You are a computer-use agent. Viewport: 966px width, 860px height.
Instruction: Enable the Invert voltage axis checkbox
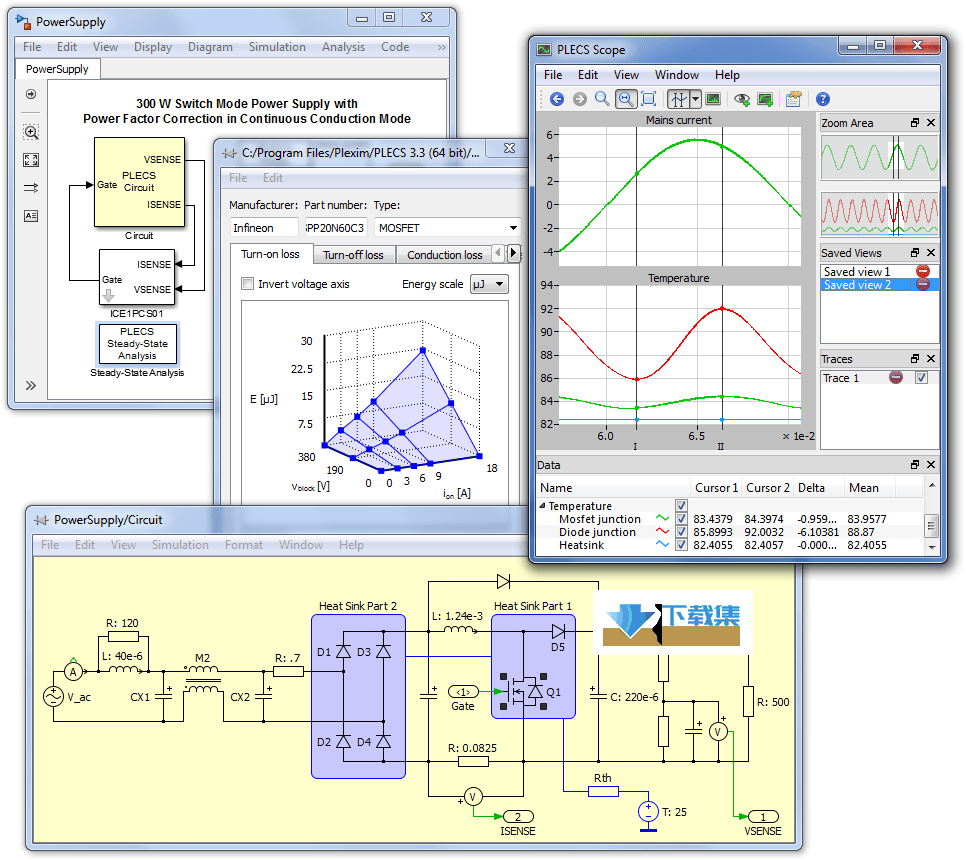coord(248,284)
